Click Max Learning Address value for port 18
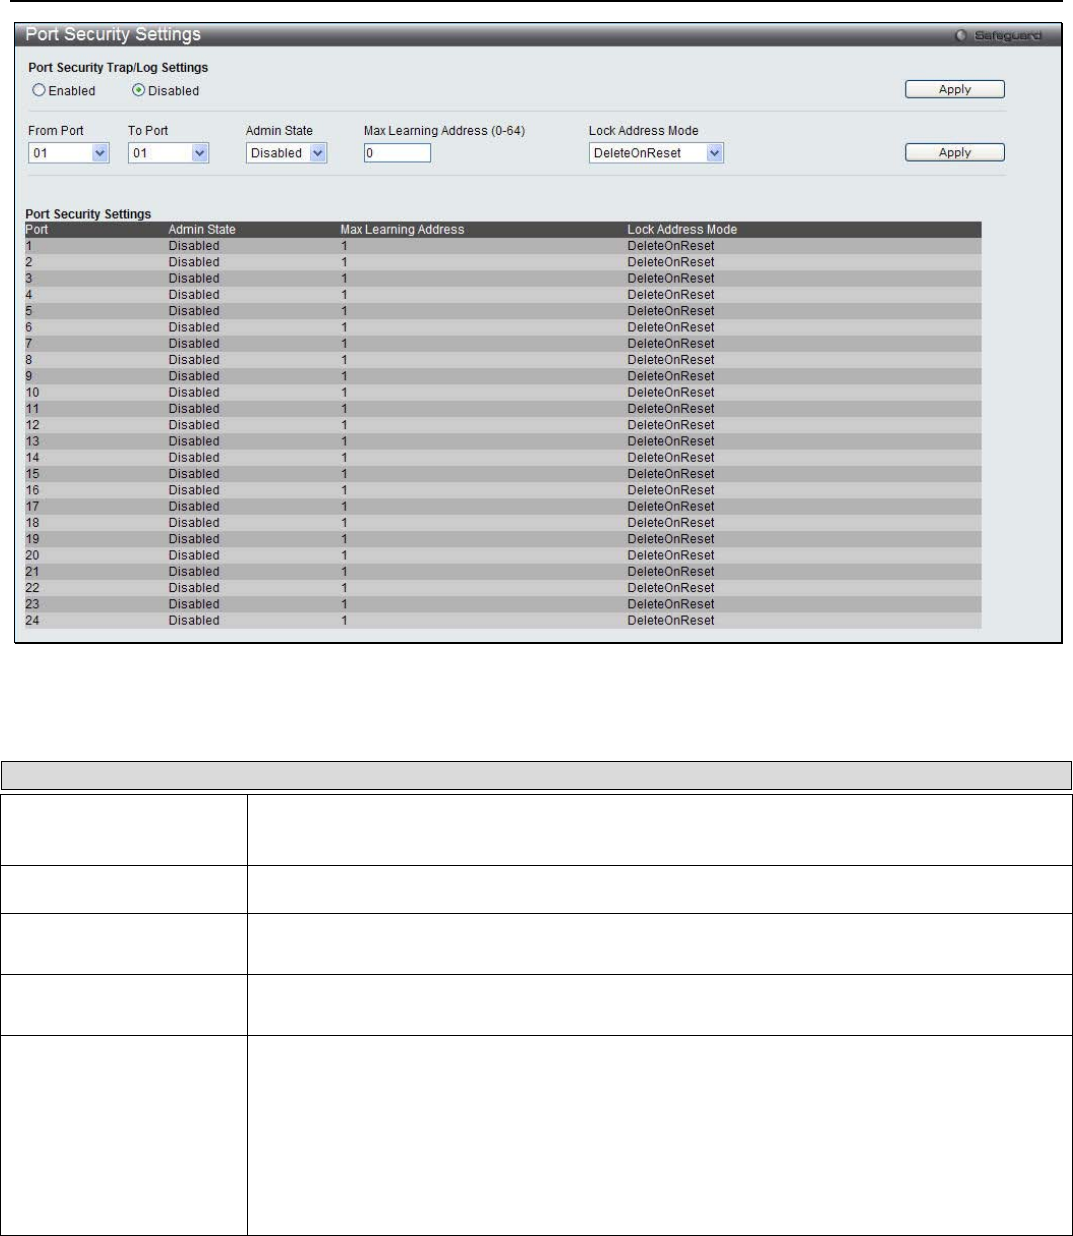The height and width of the screenshot is (1236, 1073). (344, 522)
